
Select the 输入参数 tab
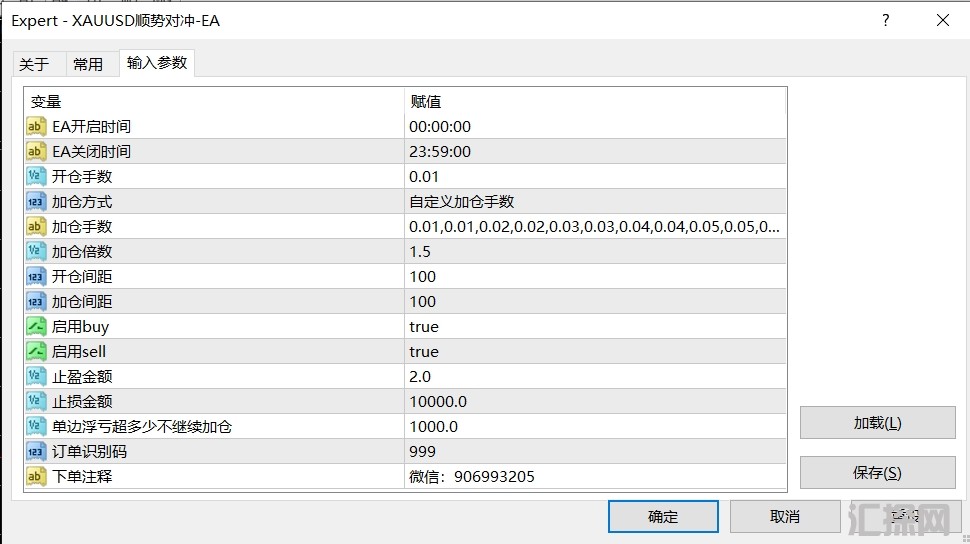coord(157,63)
